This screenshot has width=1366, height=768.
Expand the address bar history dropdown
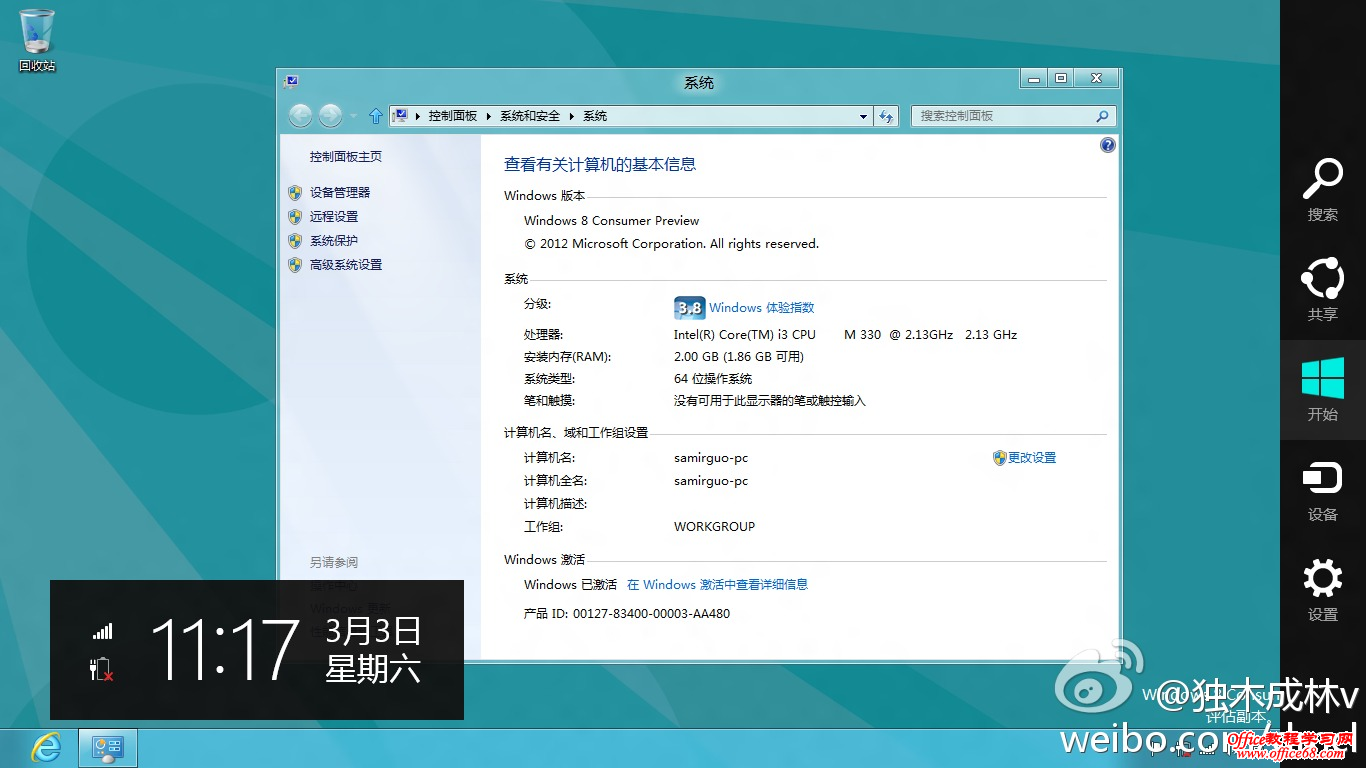pos(863,117)
